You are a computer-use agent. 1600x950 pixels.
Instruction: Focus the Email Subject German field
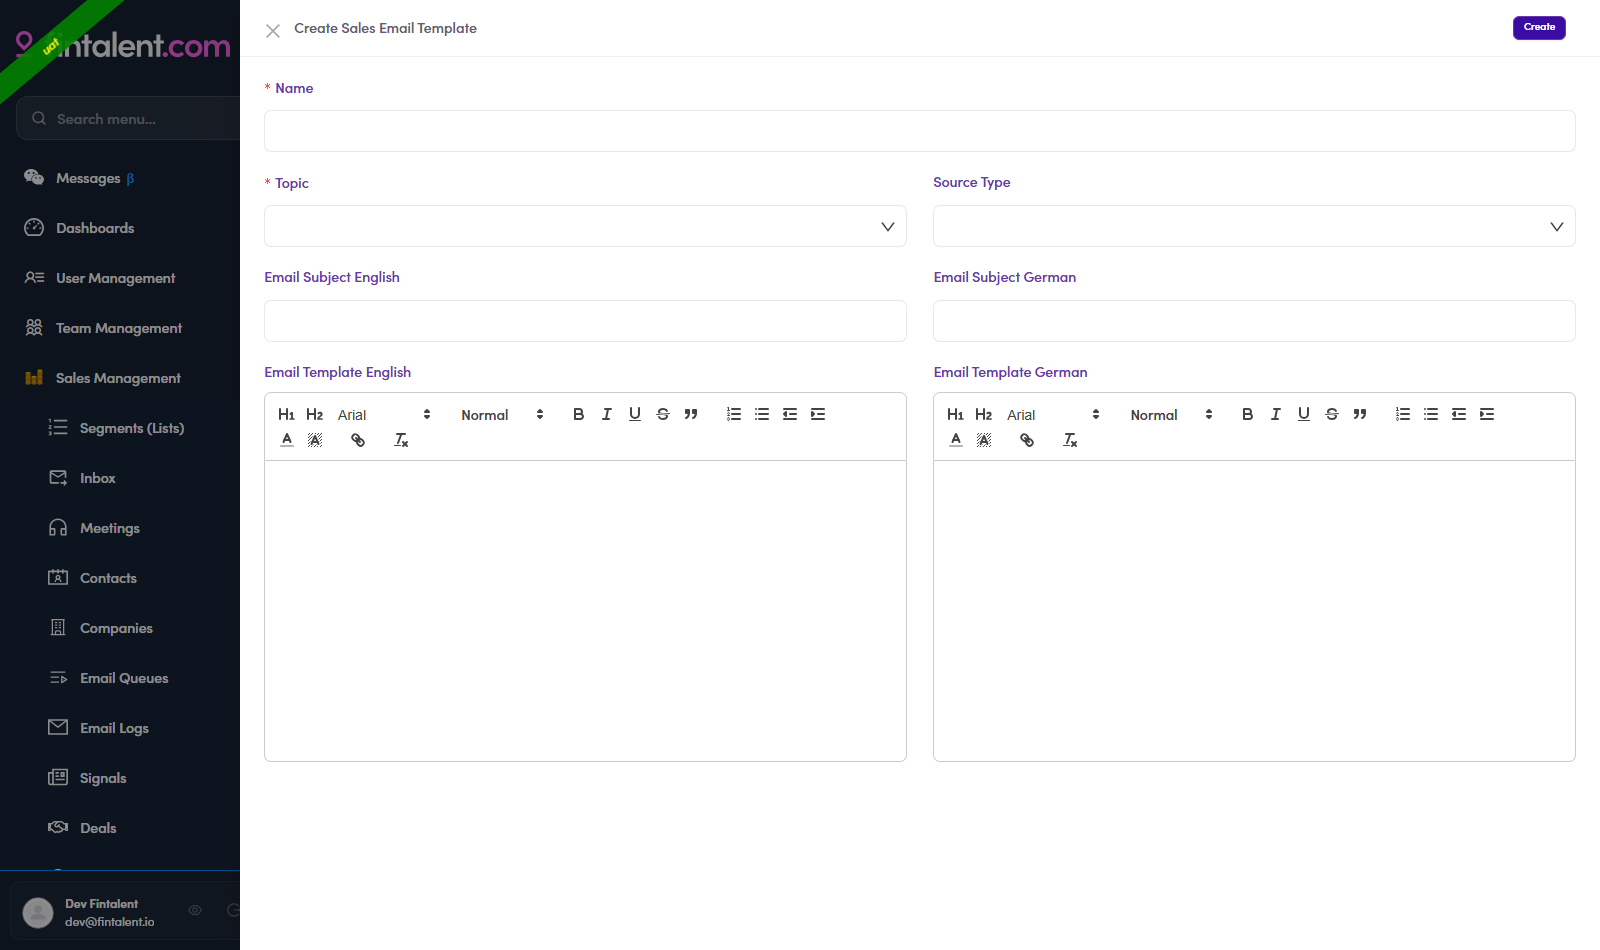coord(1254,321)
